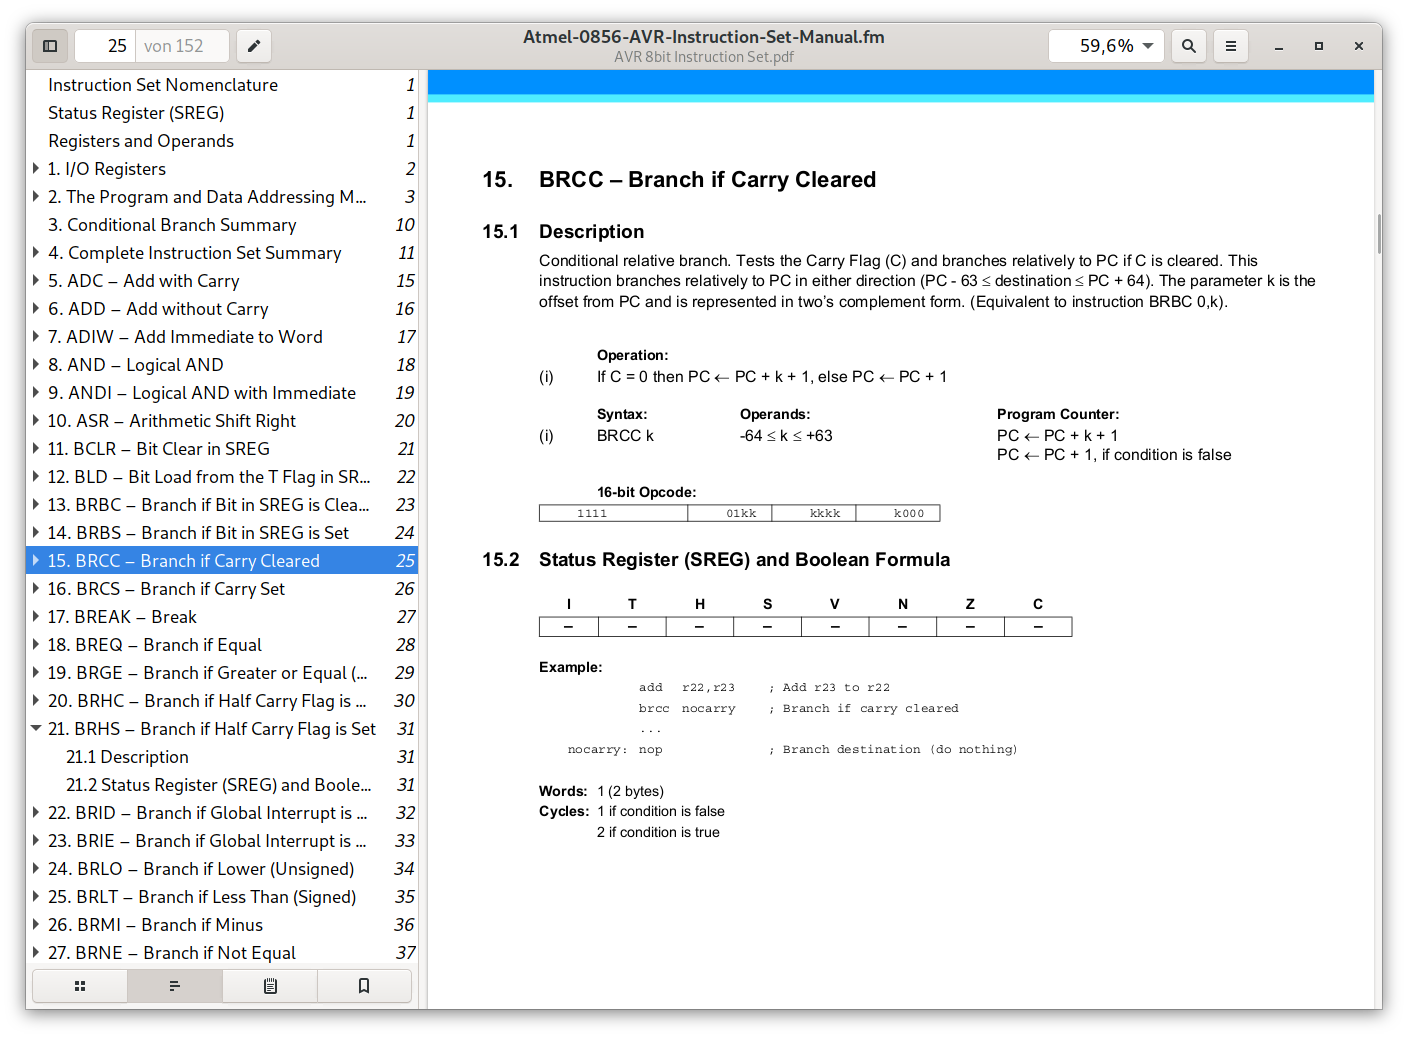The height and width of the screenshot is (1038, 1408).
Task: Go to 7. ADIW – Add Immediate to Word
Action: point(222,337)
